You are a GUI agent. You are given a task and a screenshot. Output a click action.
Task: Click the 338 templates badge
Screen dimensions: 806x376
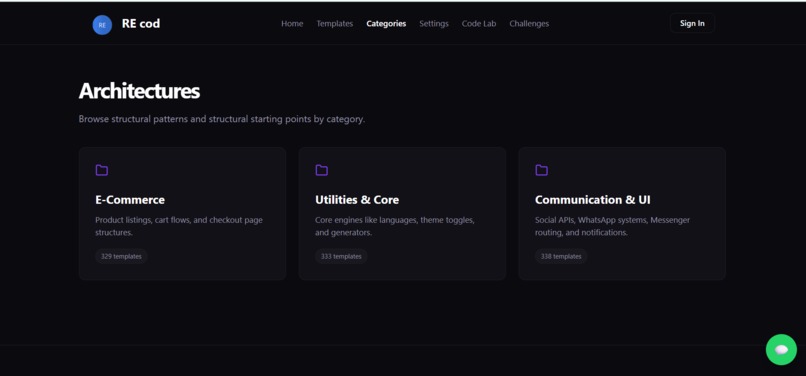tap(561, 256)
